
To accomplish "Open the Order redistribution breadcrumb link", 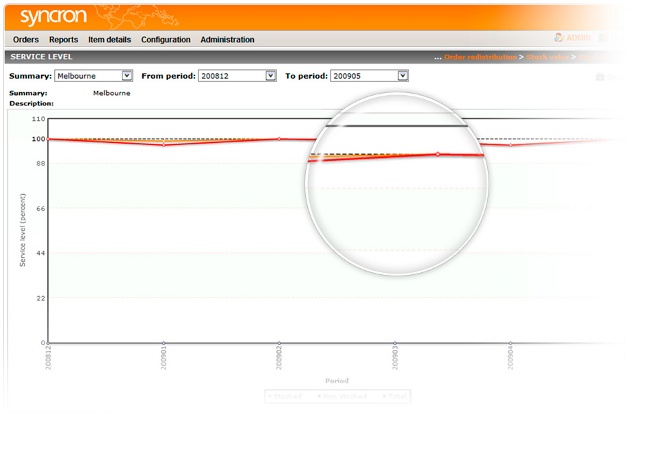I will point(480,57).
